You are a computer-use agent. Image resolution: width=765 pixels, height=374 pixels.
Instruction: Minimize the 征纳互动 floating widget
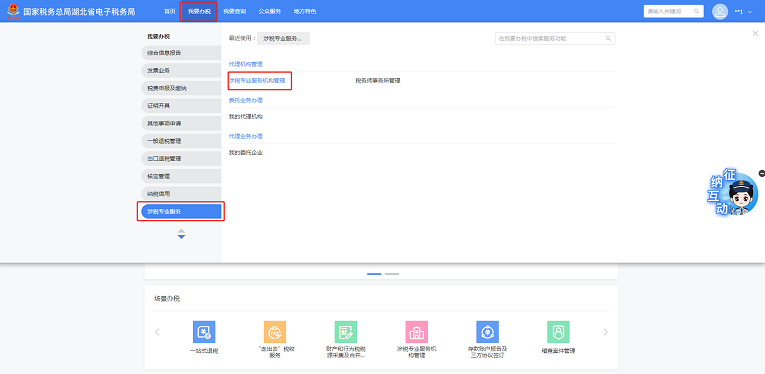click(762, 173)
